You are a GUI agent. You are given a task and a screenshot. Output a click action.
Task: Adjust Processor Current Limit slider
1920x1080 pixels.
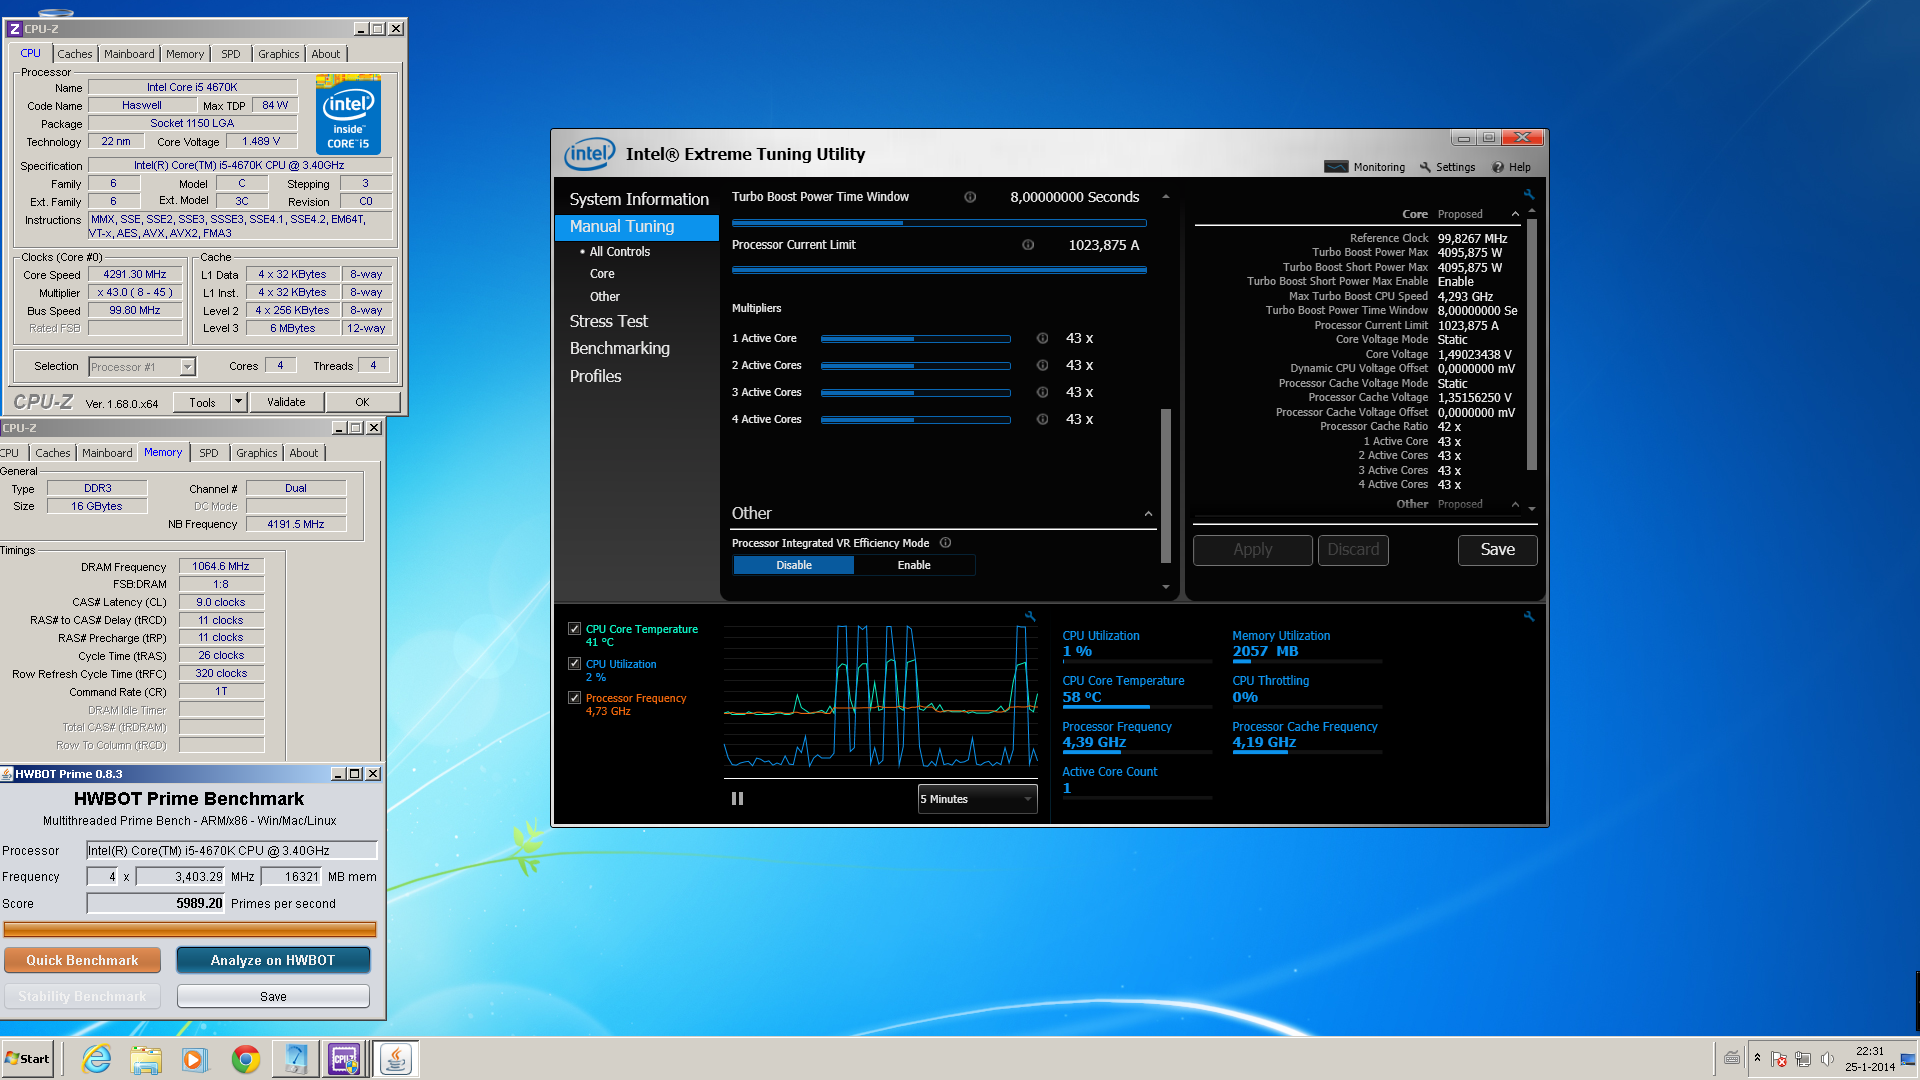click(x=939, y=270)
